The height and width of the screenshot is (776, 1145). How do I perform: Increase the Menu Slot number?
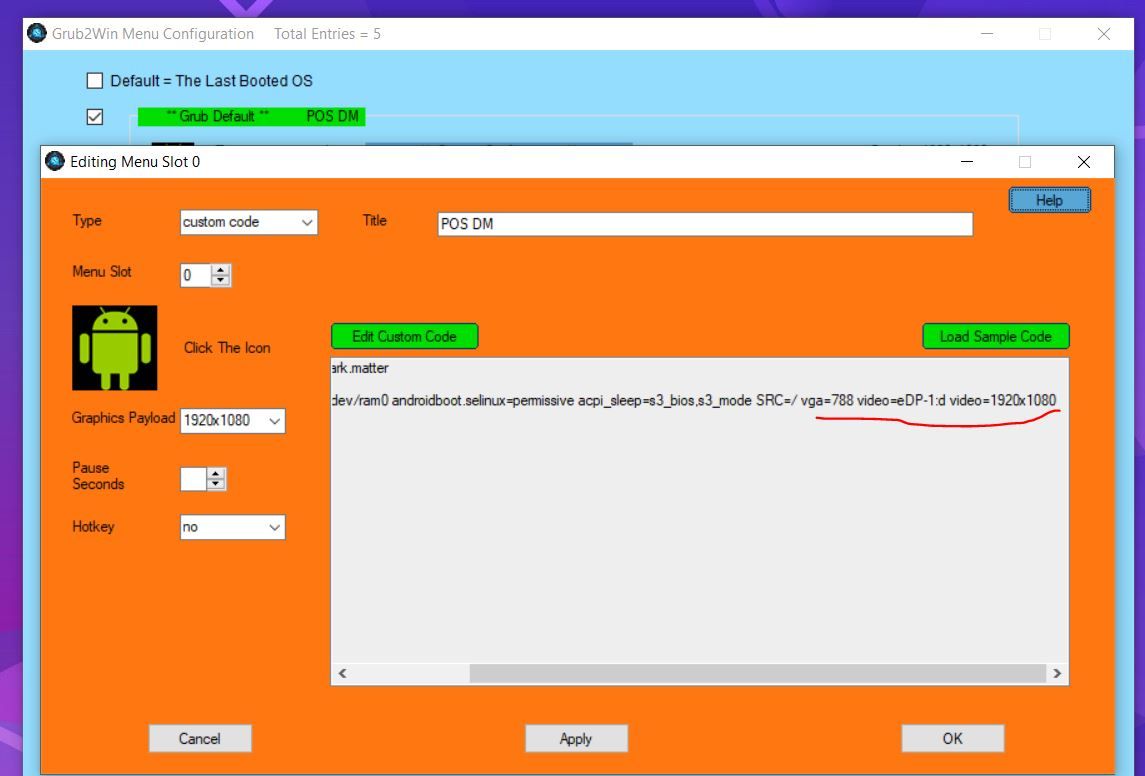point(221,270)
